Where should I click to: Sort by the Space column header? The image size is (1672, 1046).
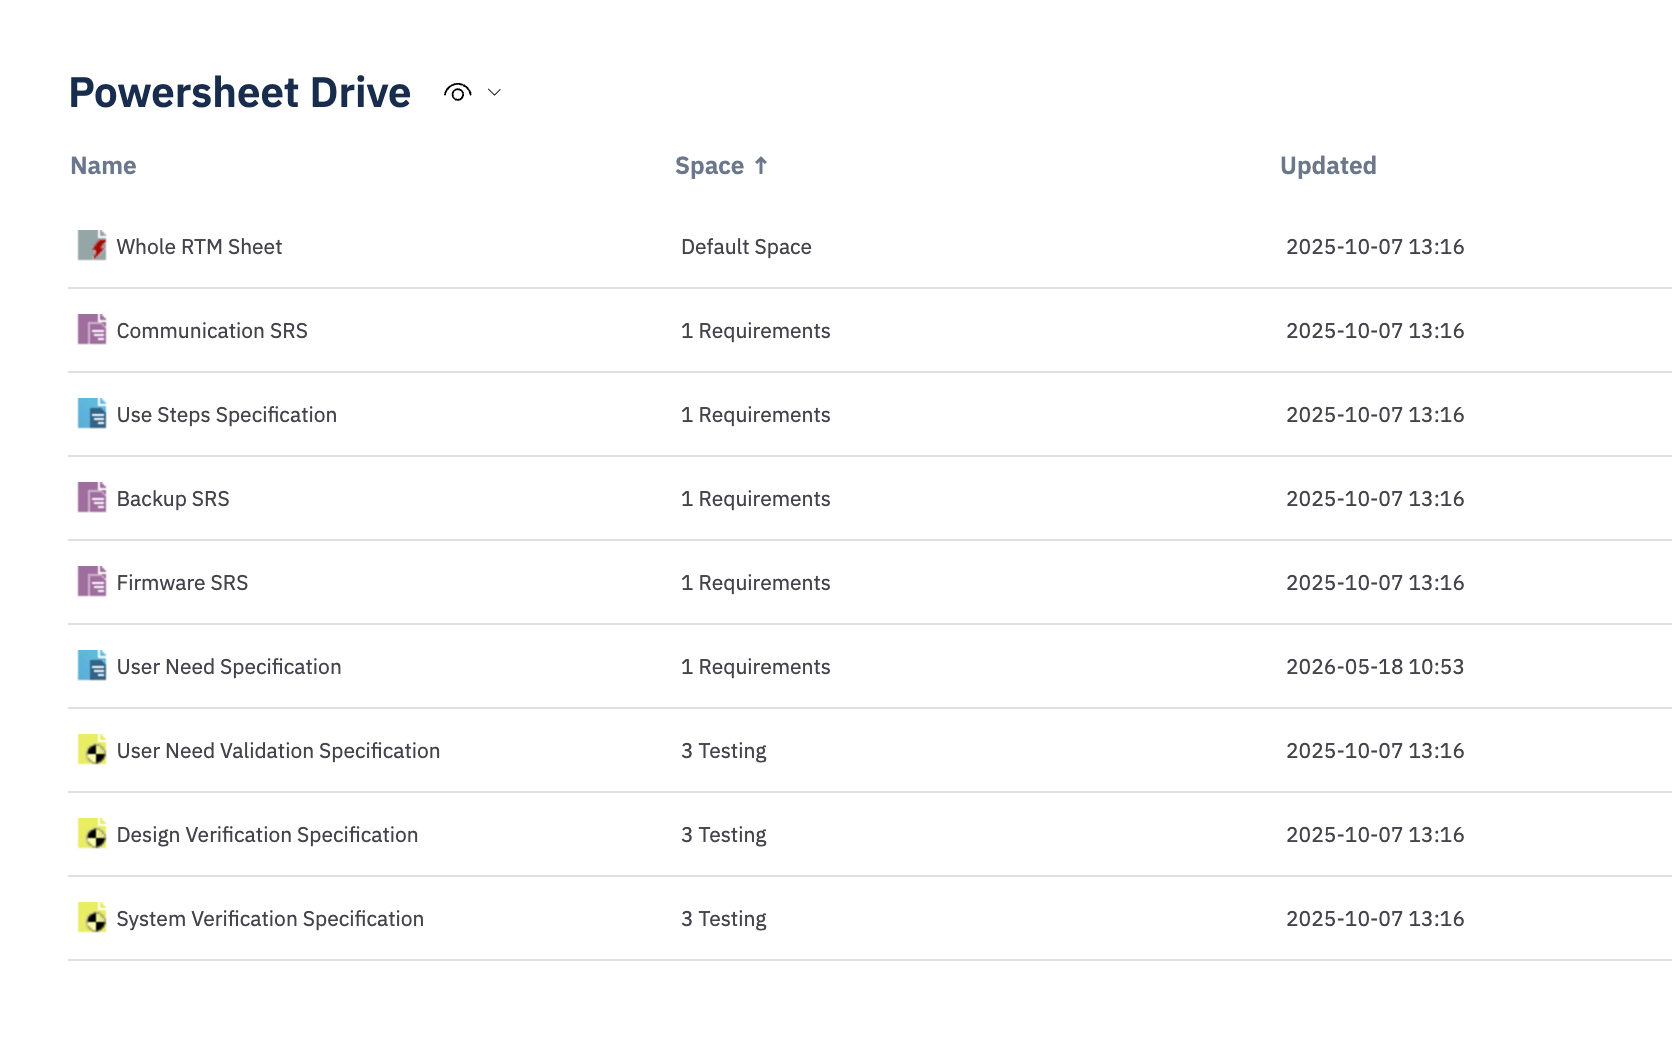[709, 166]
